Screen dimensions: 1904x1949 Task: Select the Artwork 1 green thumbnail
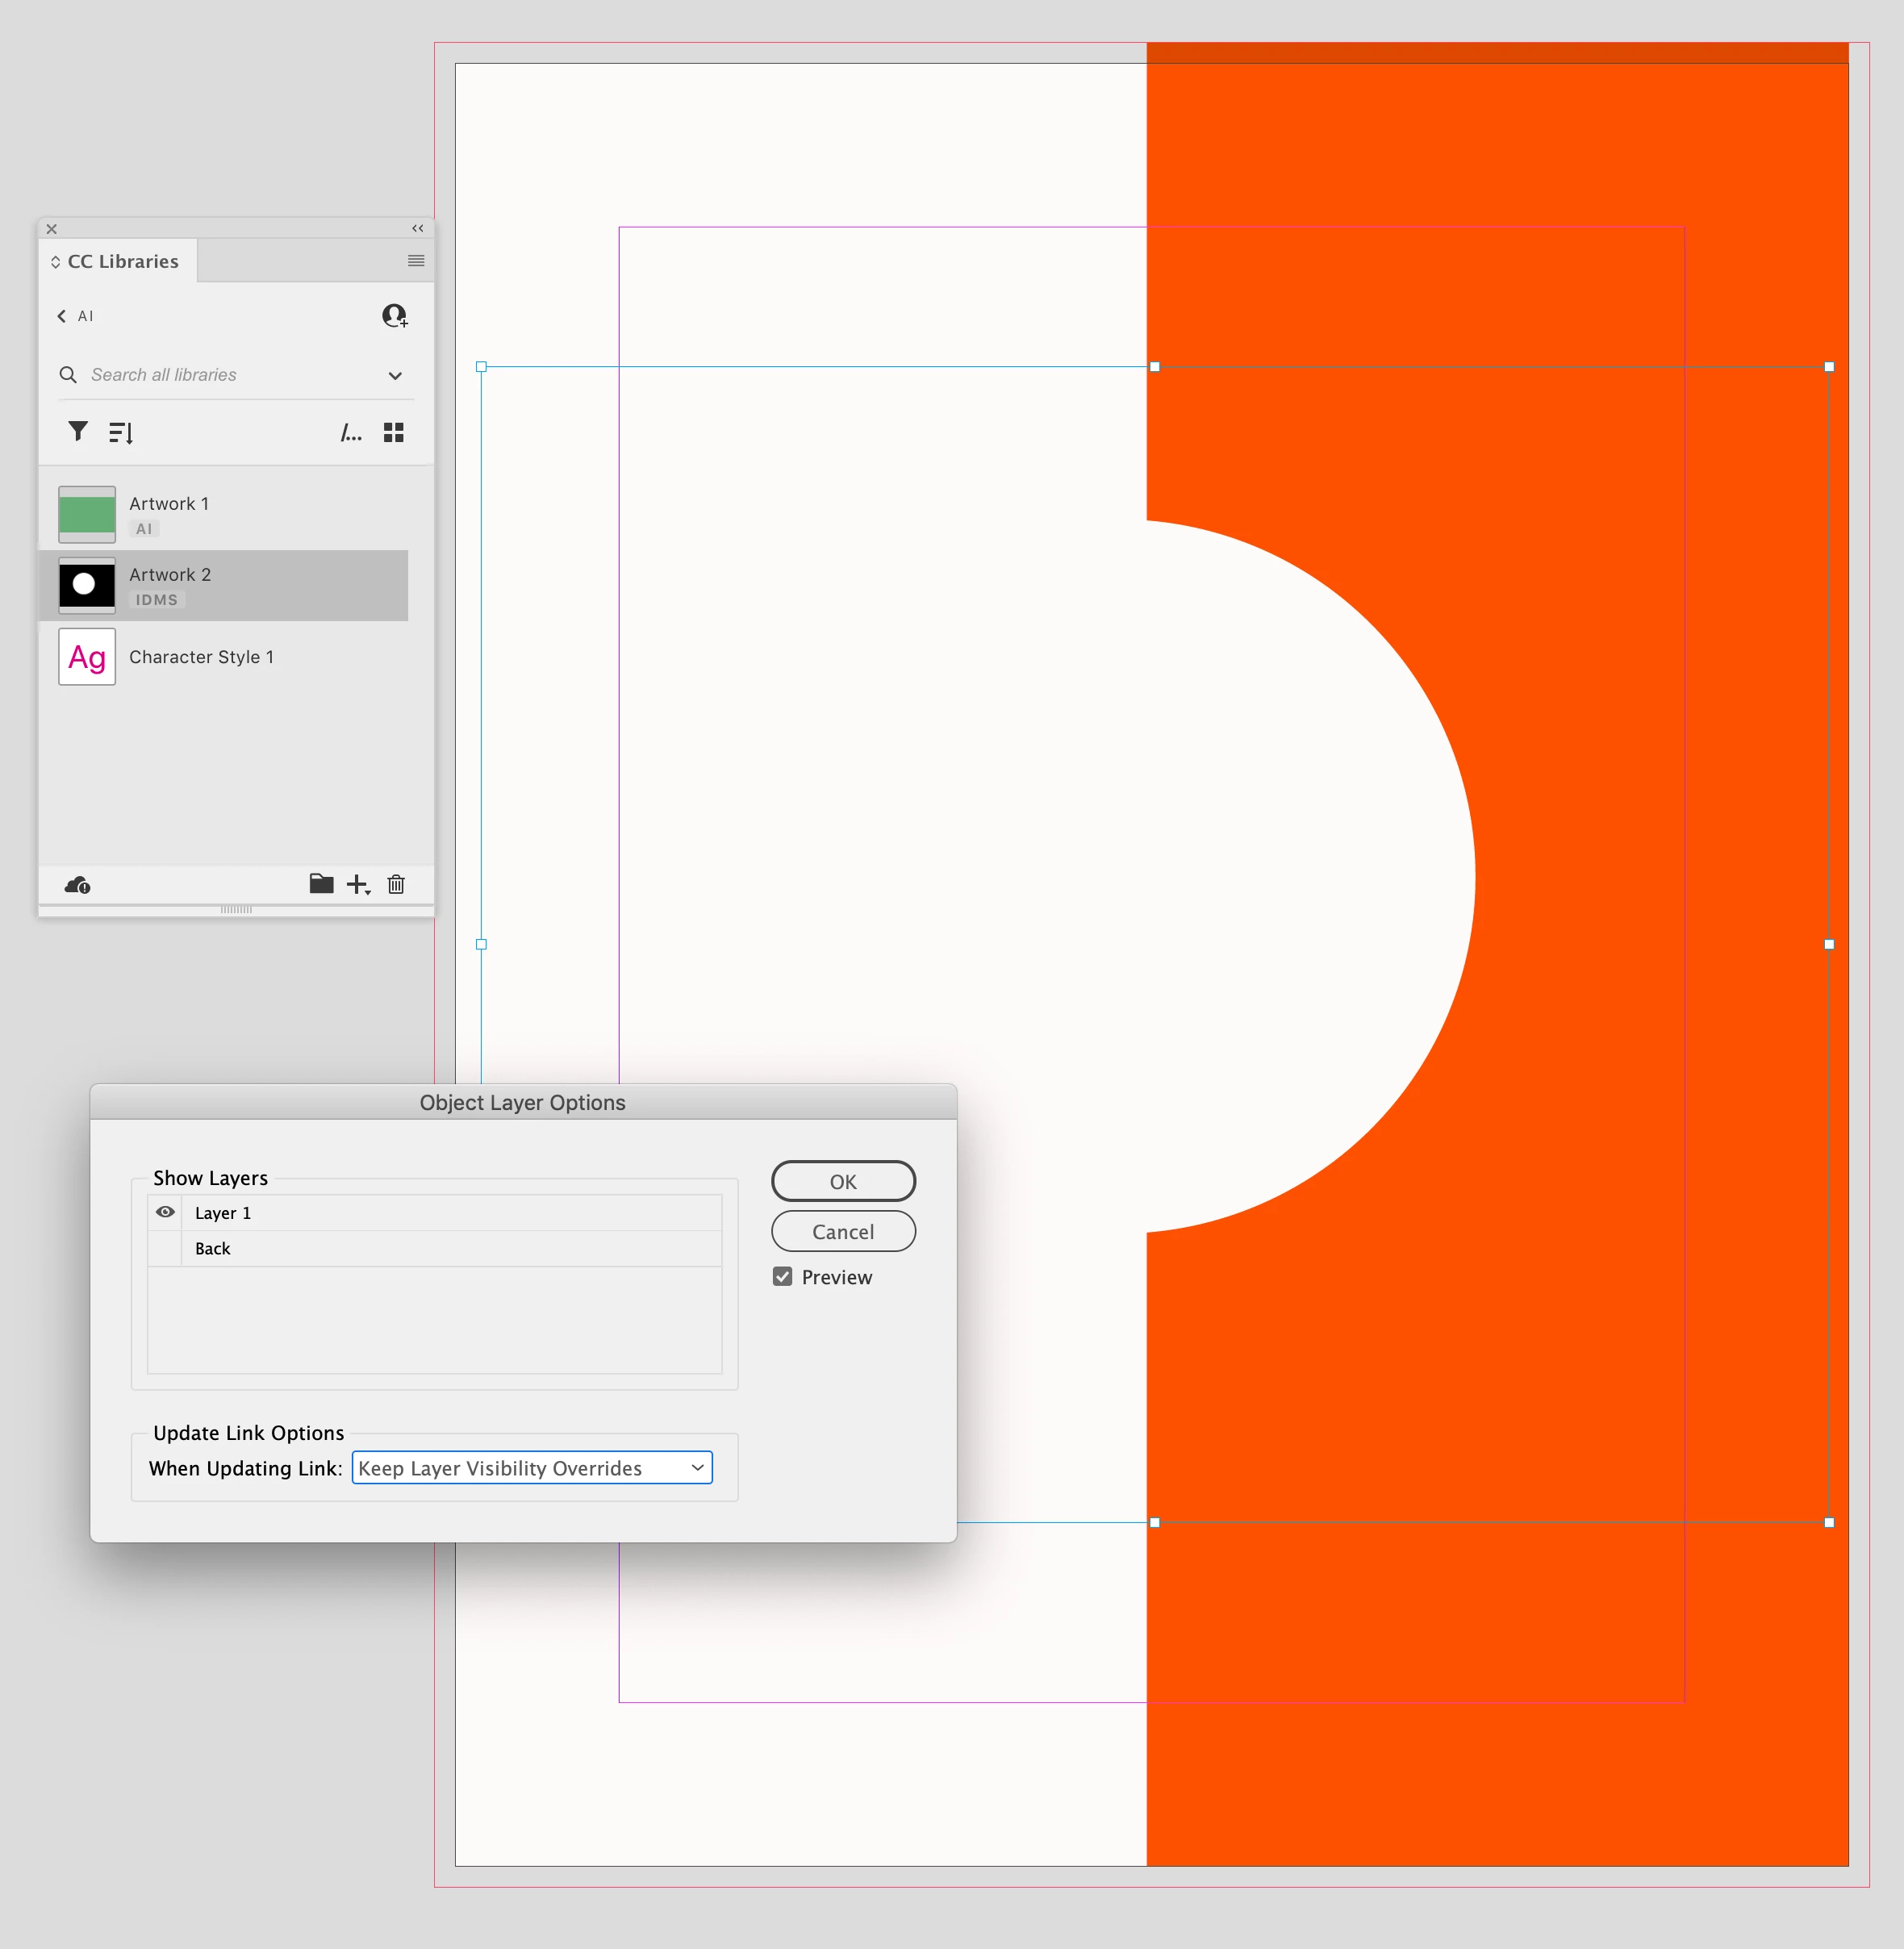(x=87, y=514)
